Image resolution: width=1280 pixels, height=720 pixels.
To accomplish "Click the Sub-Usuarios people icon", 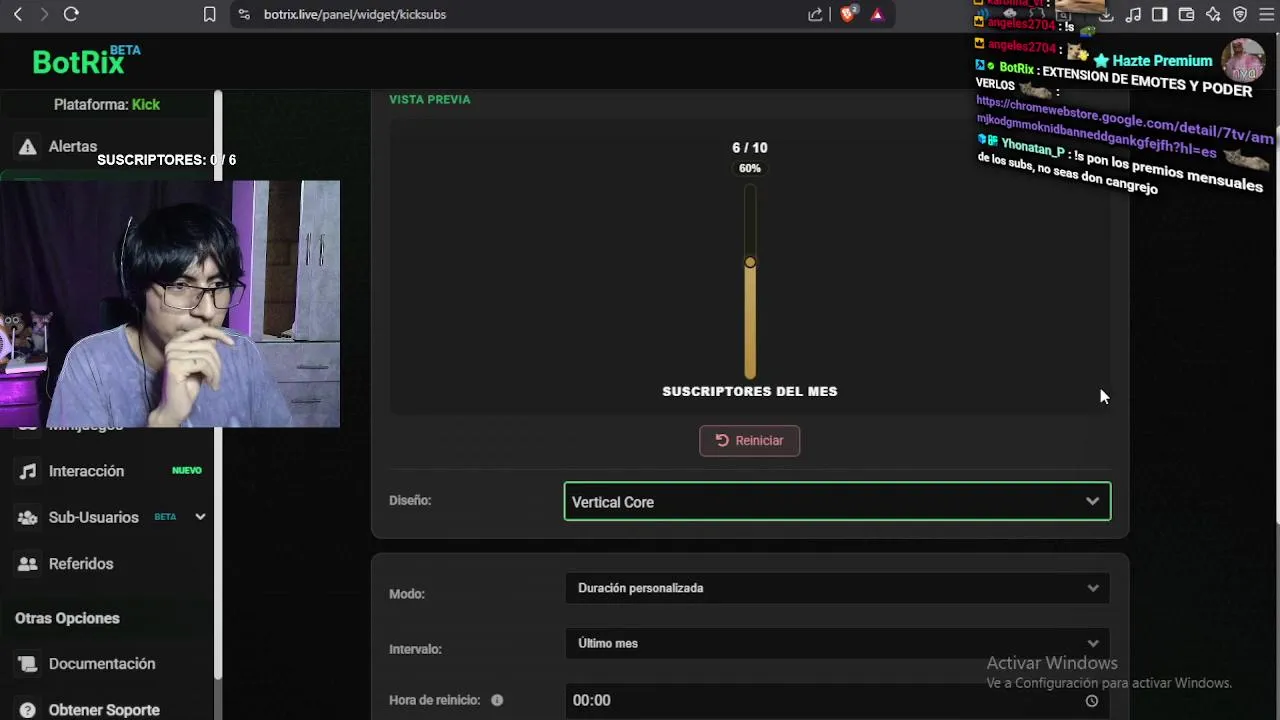I will point(28,517).
